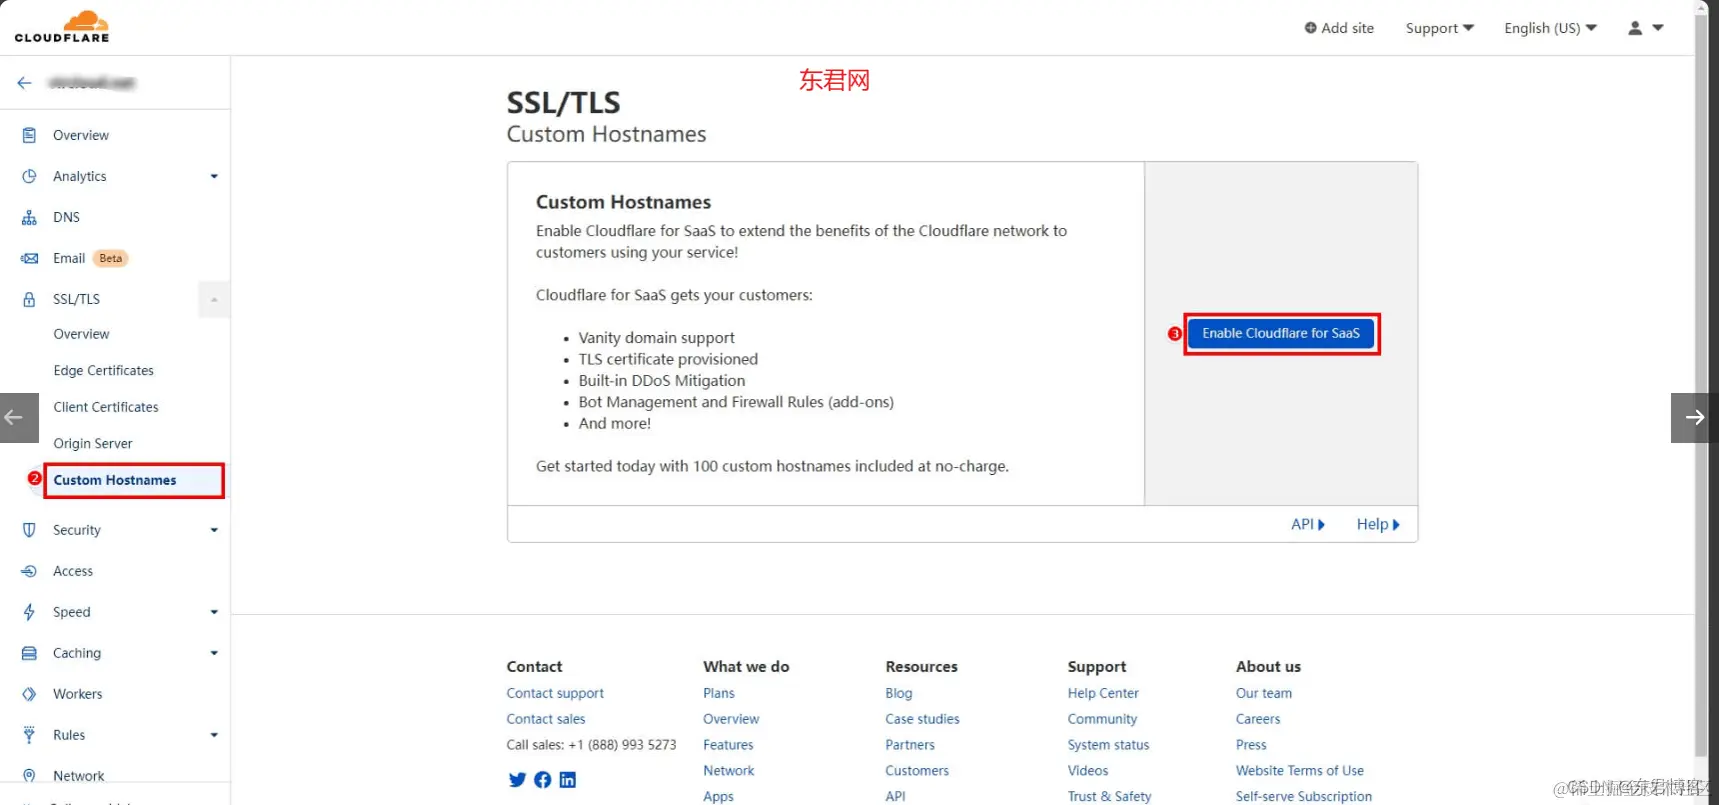The width and height of the screenshot is (1719, 805).
Task: Click the Cloudflare logo
Action: (62, 27)
